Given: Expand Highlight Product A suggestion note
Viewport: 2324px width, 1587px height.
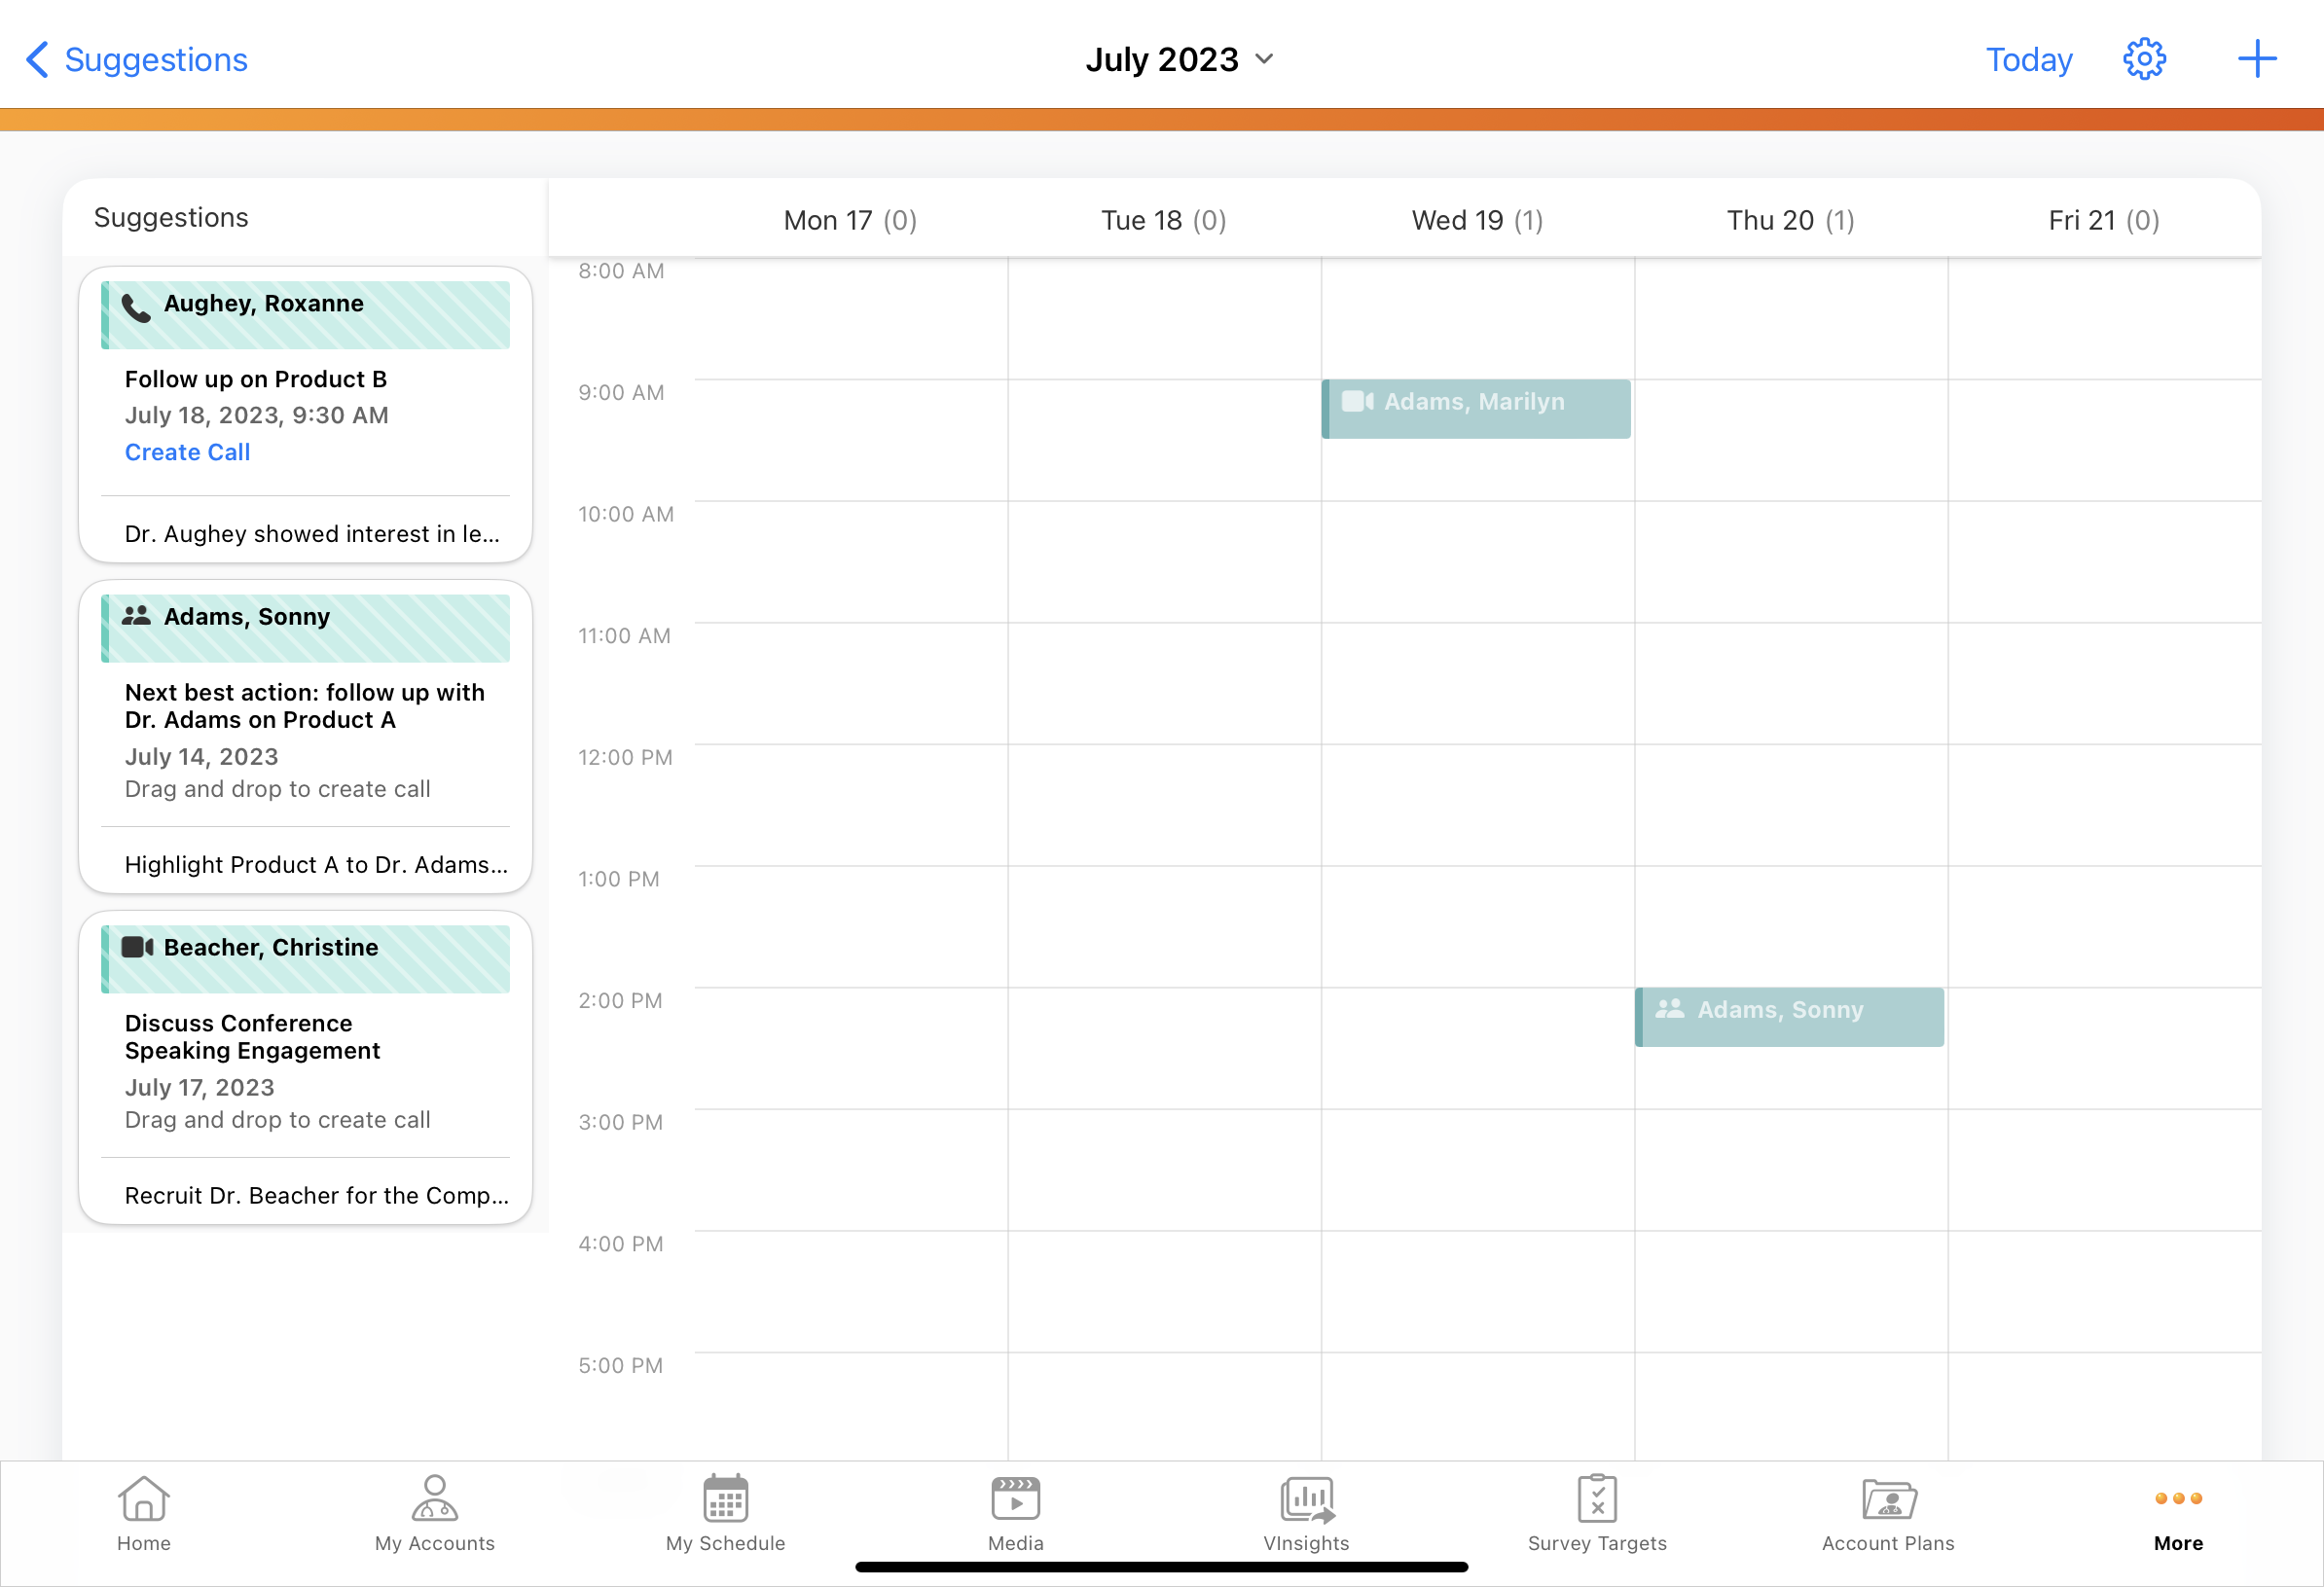Looking at the screenshot, I should (x=316, y=865).
